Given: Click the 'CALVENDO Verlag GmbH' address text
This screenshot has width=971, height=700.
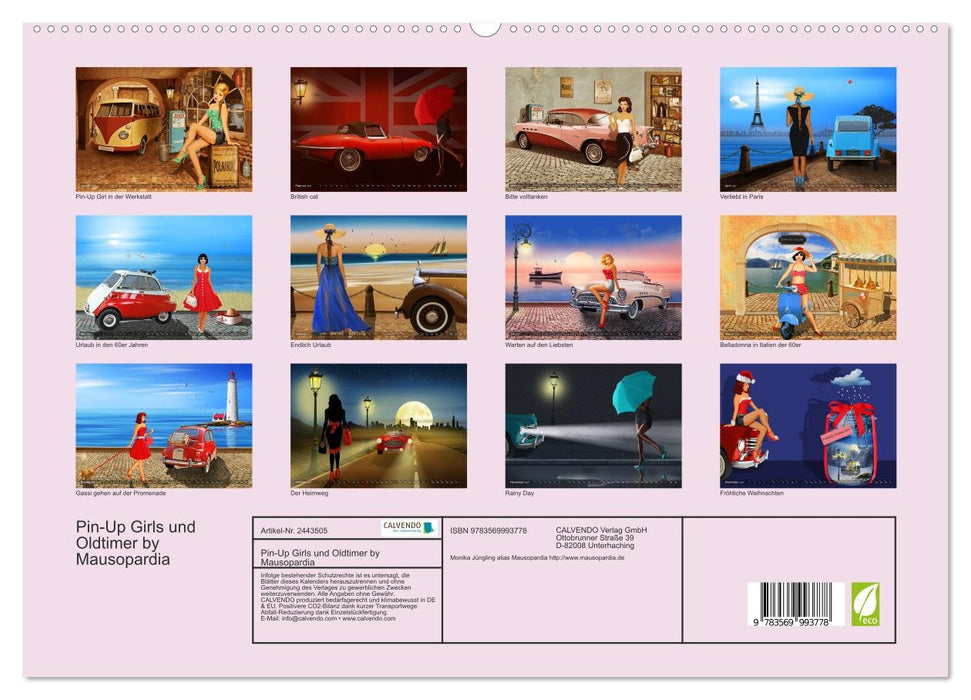Looking at the screenshot, I should click(x=601, y=538).
